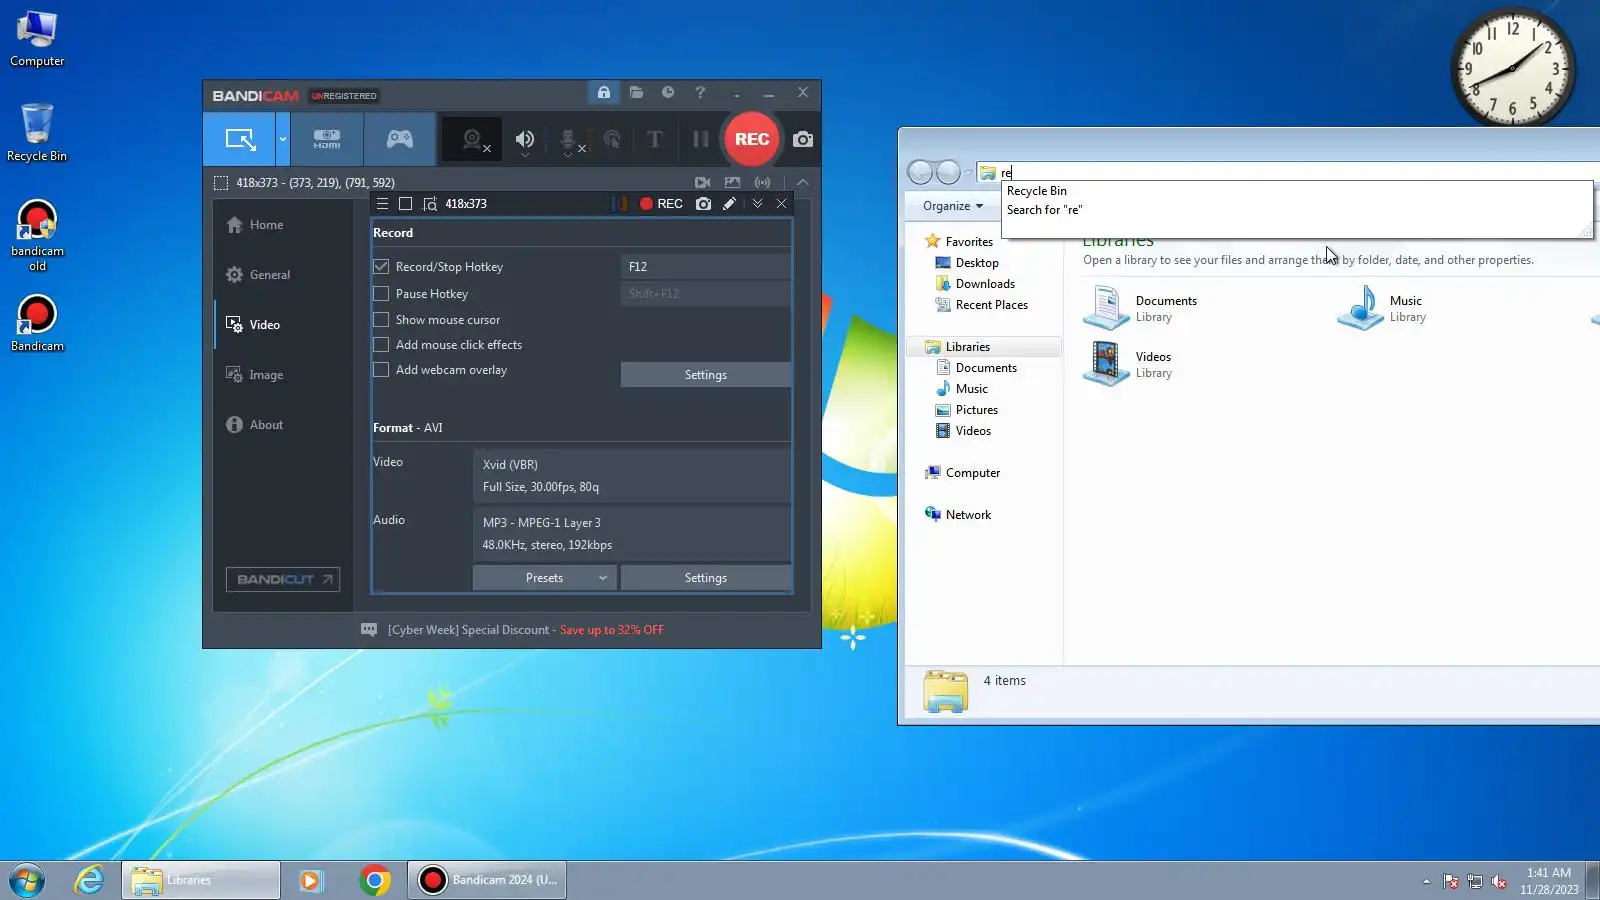Start recording with the big REC button
This screenshot has width=1600, height=900.
click(752, 139)
